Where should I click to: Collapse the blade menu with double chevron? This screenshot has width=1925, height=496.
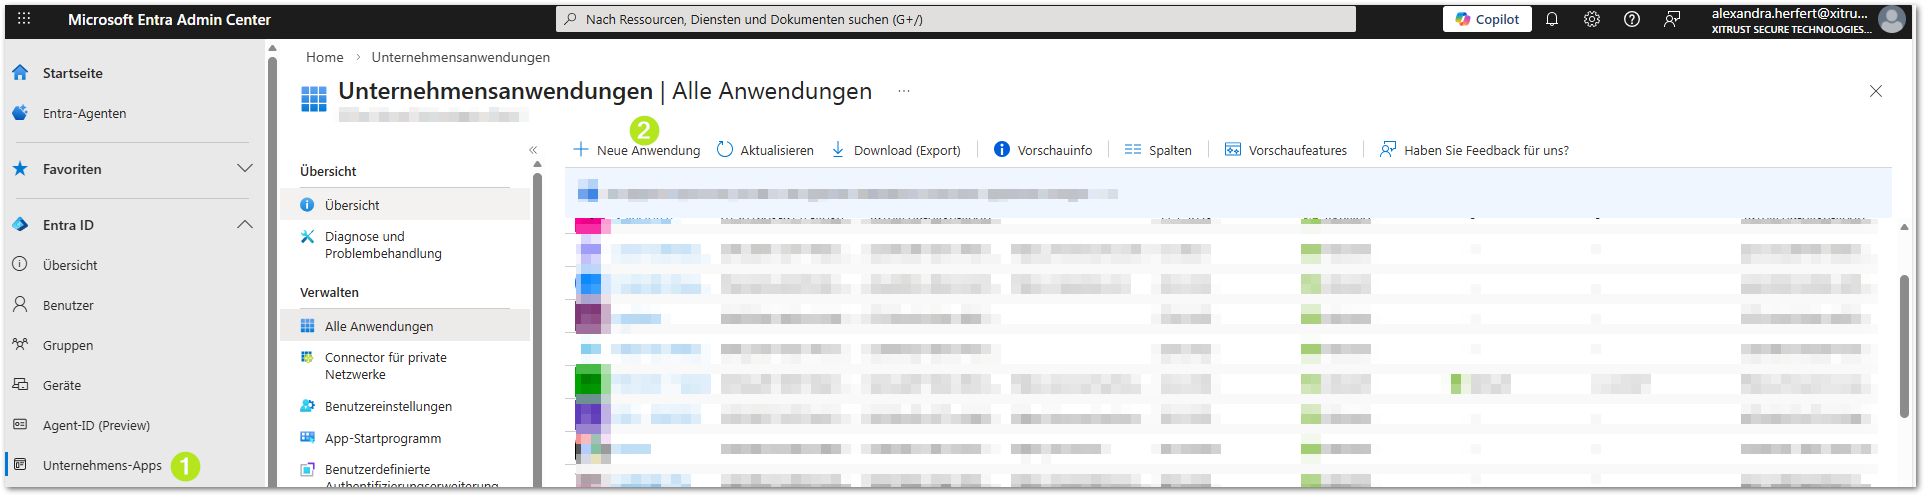533,150
